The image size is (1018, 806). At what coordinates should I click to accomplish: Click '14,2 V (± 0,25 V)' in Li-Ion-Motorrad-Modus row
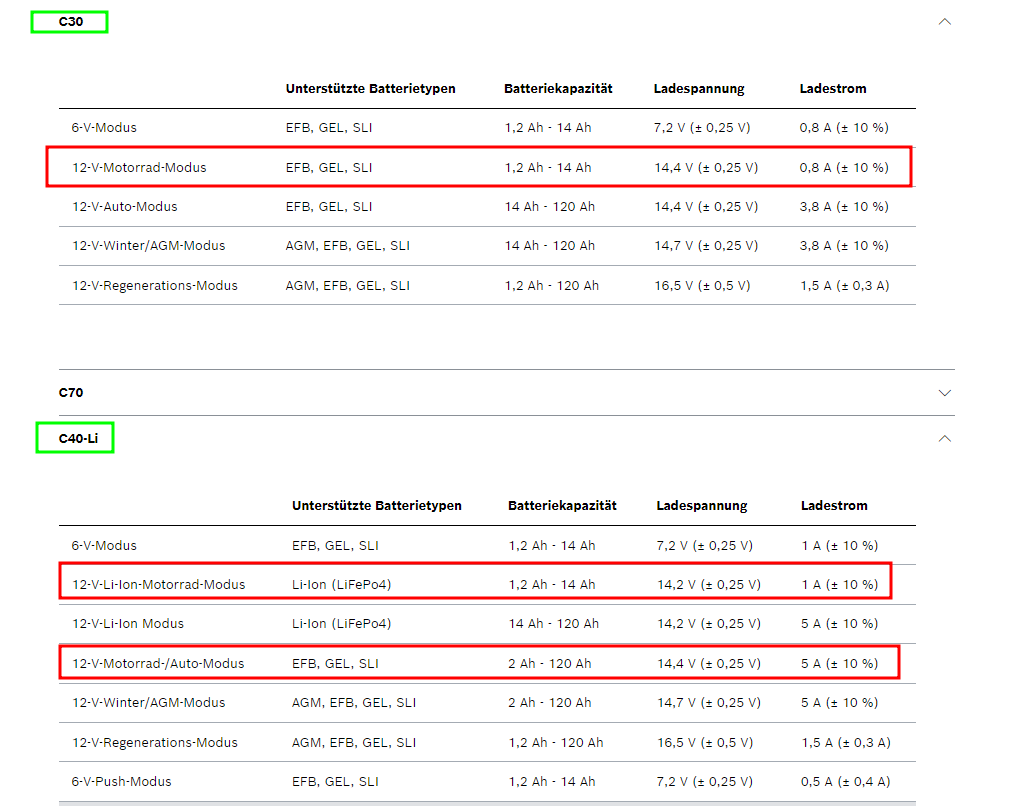(708, 585)
